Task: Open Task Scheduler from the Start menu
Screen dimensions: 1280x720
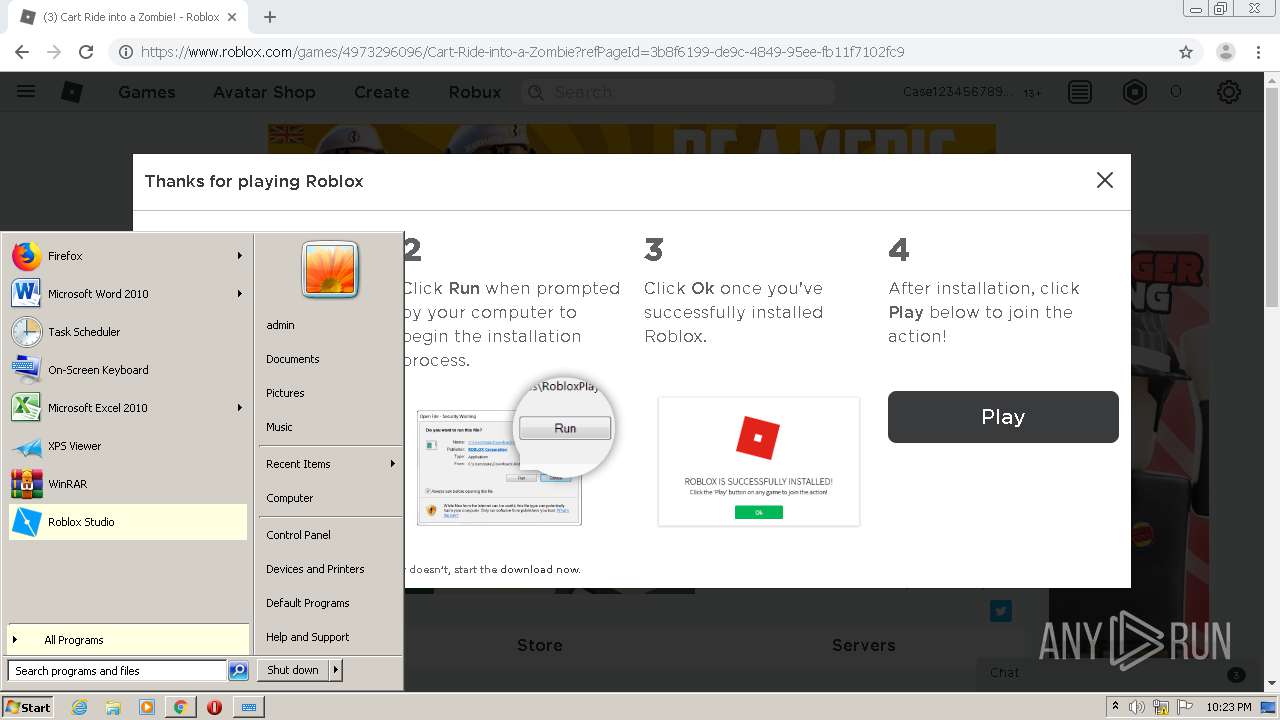Action: pyautogui.click(x=127, y=332)
